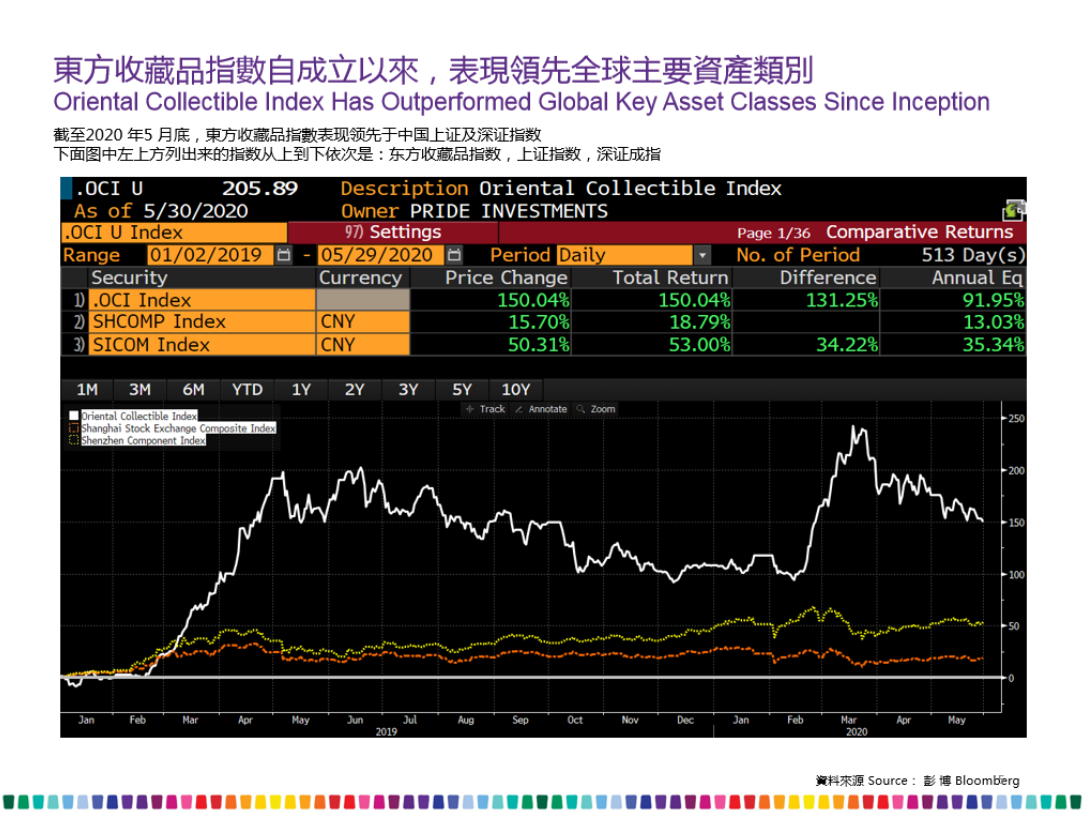1091x817 pixels.
Task: Switch chart range to 3Y
Action: (408, 390)
